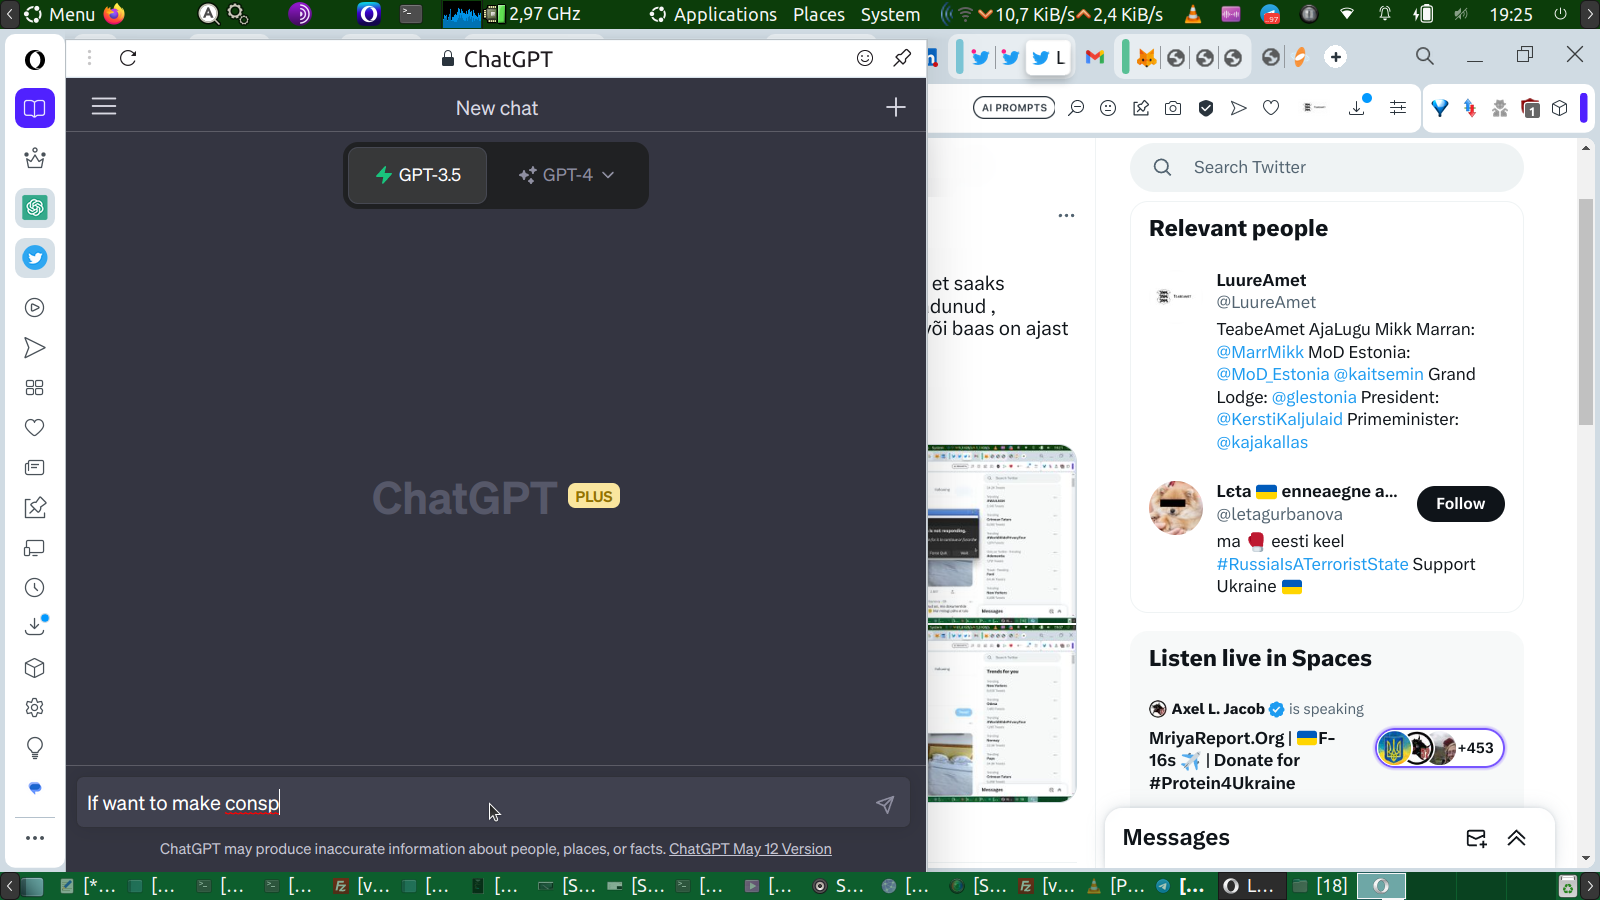Add page to bookmarks via toolbar heart
The width and height of the screenshot is (1600, 900).
pos(1271,108)
